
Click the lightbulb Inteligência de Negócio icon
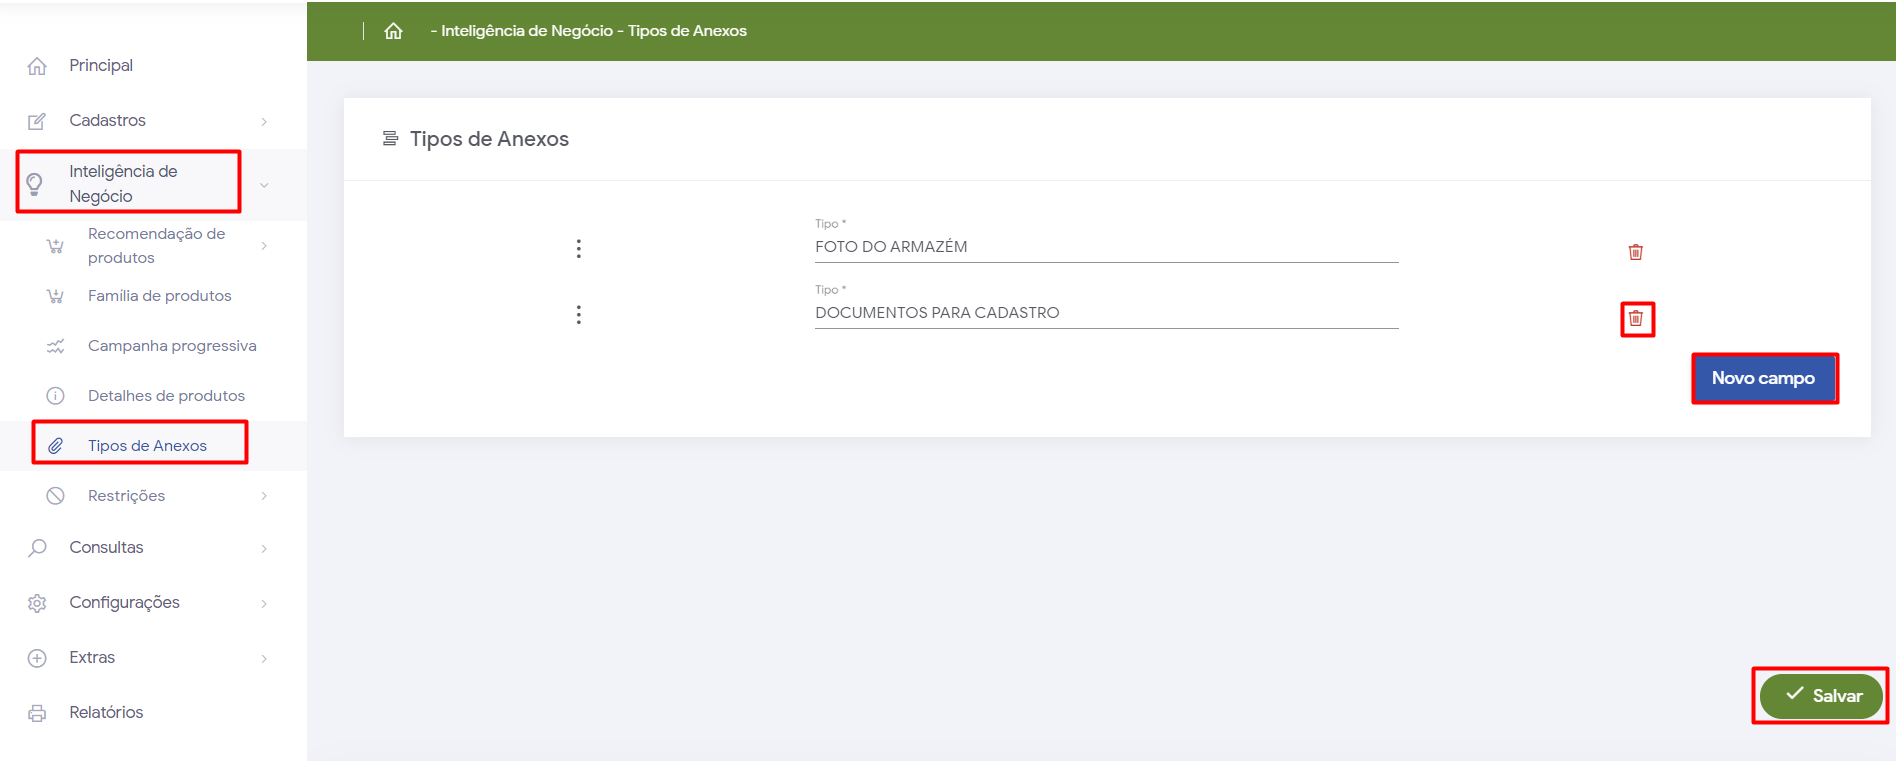click(x=35, y=184)
